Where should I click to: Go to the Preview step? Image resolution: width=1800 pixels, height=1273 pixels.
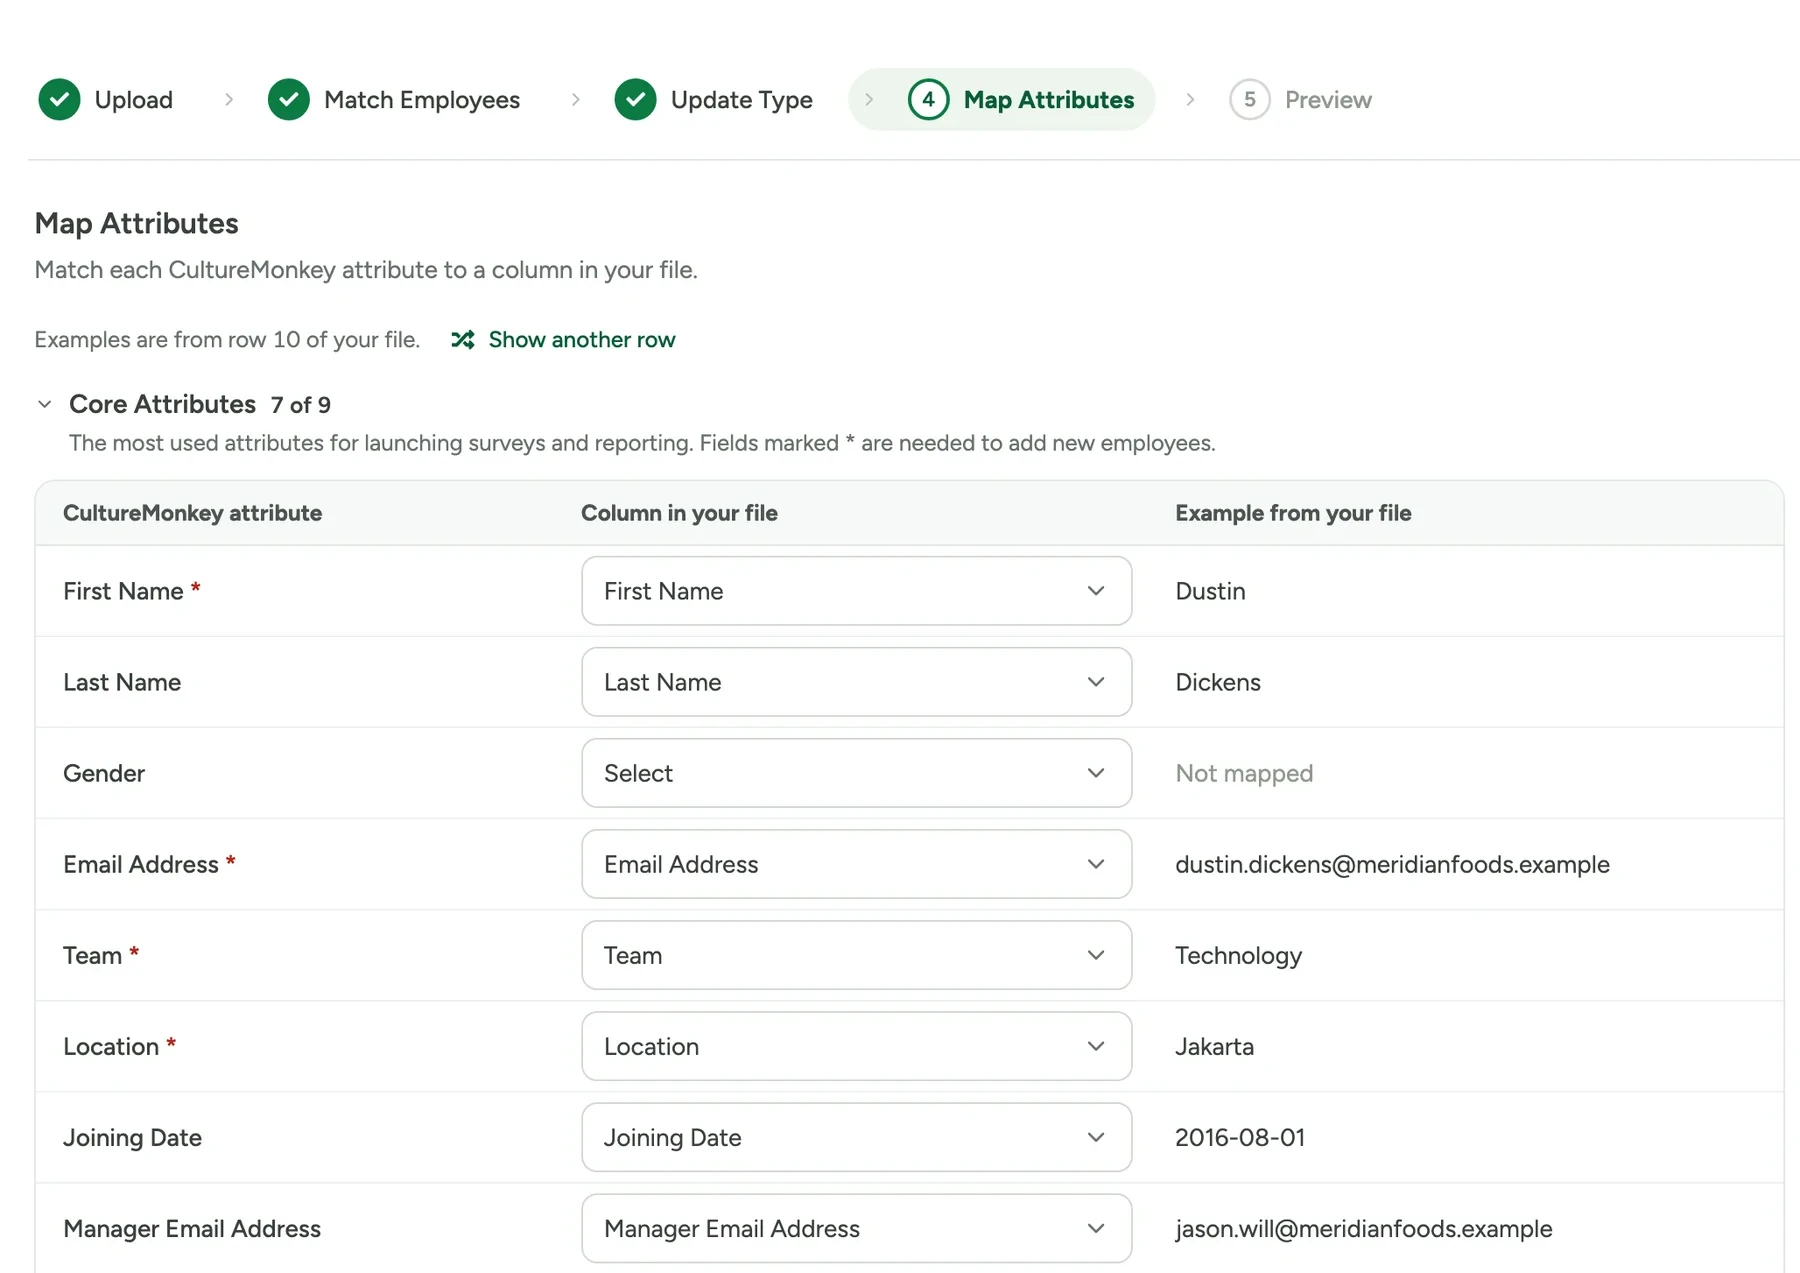tap(1301, 99)
